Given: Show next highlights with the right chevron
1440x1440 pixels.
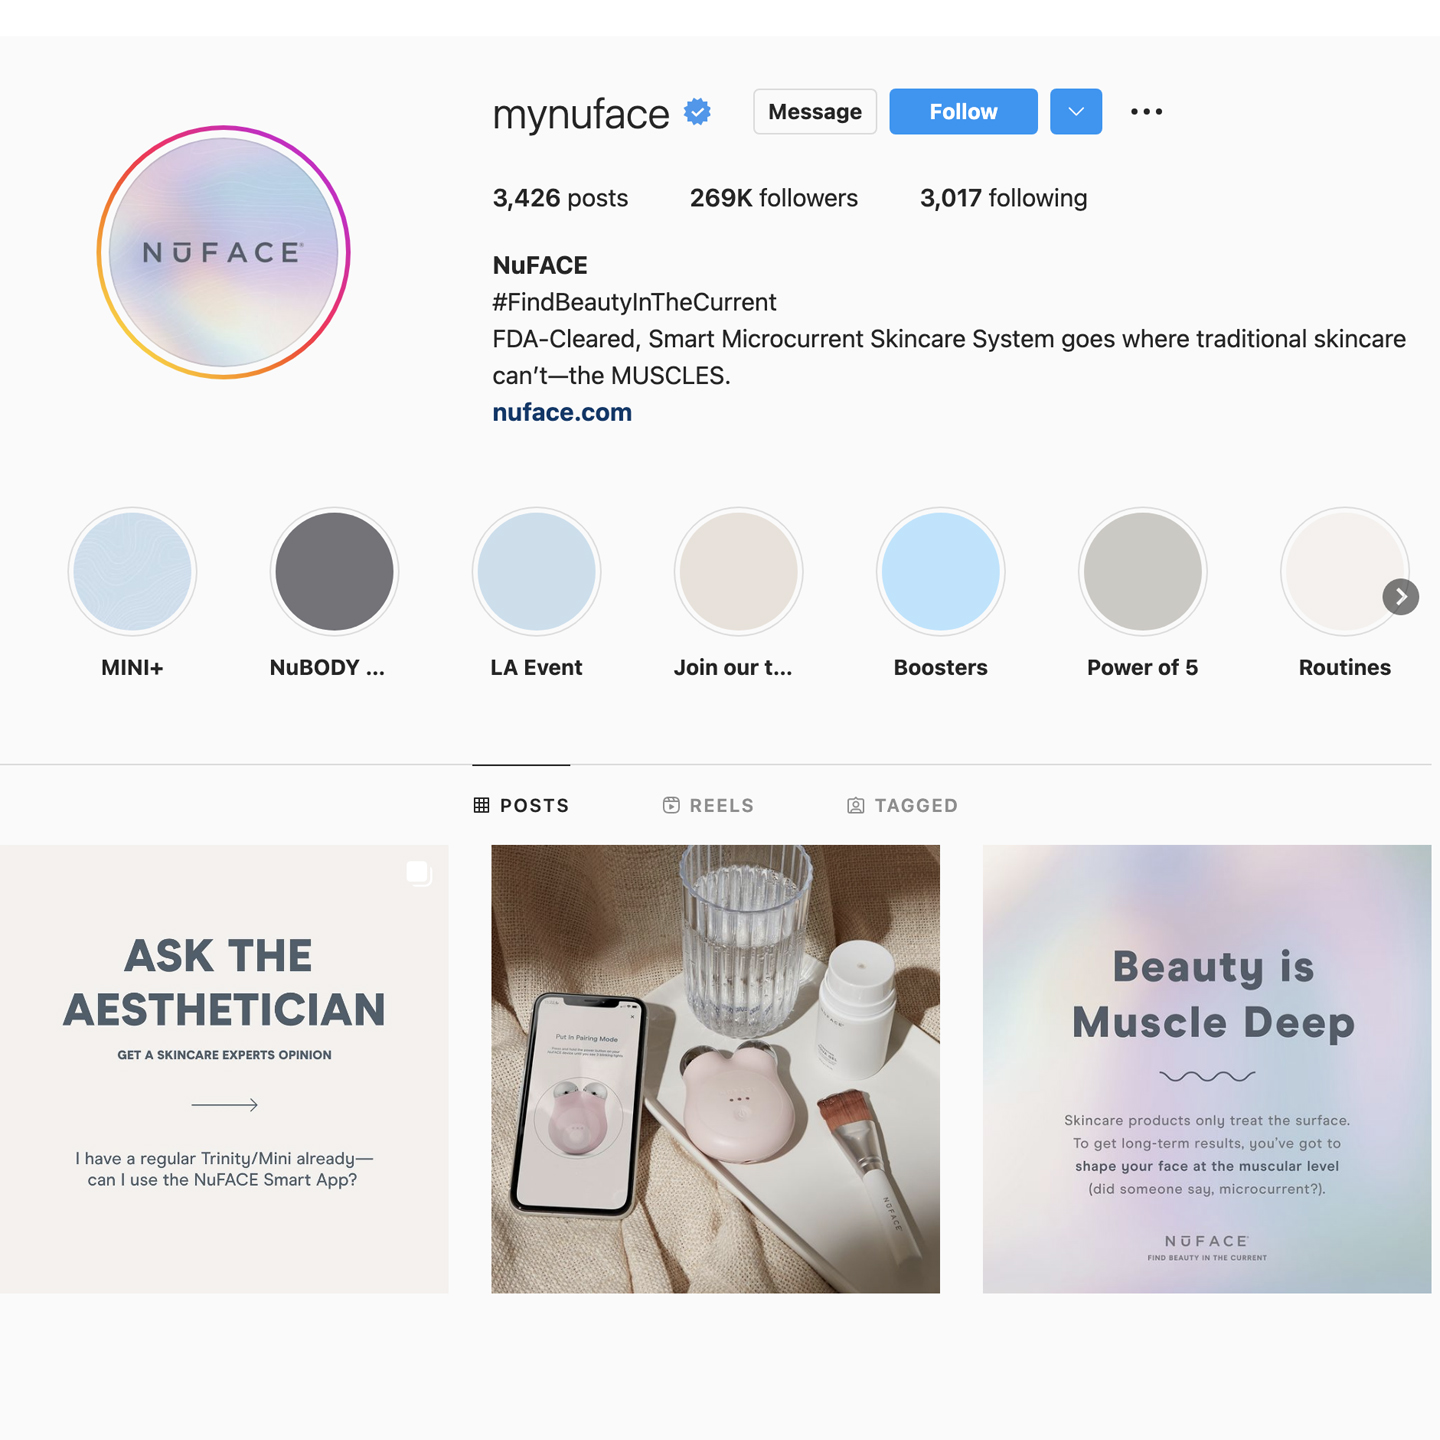Looking at the screenshot, I should tap(1401, 597).
